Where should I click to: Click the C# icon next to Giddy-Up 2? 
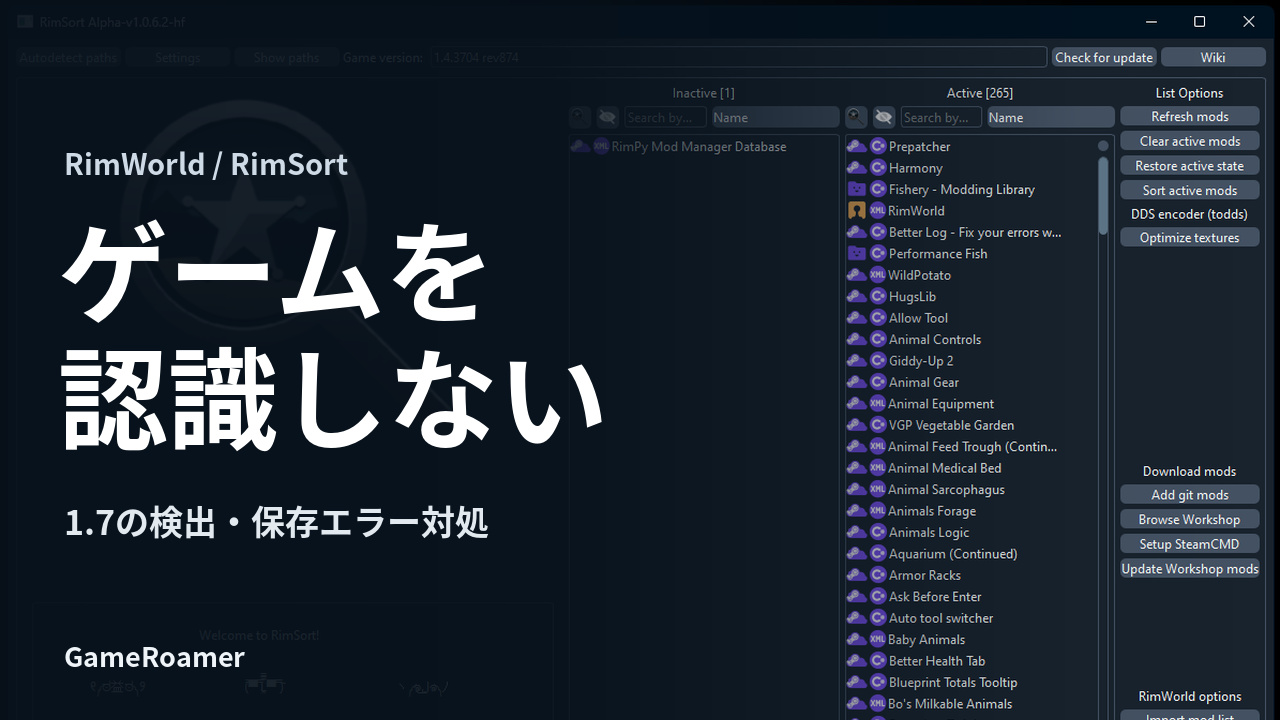tap(878, 361)
